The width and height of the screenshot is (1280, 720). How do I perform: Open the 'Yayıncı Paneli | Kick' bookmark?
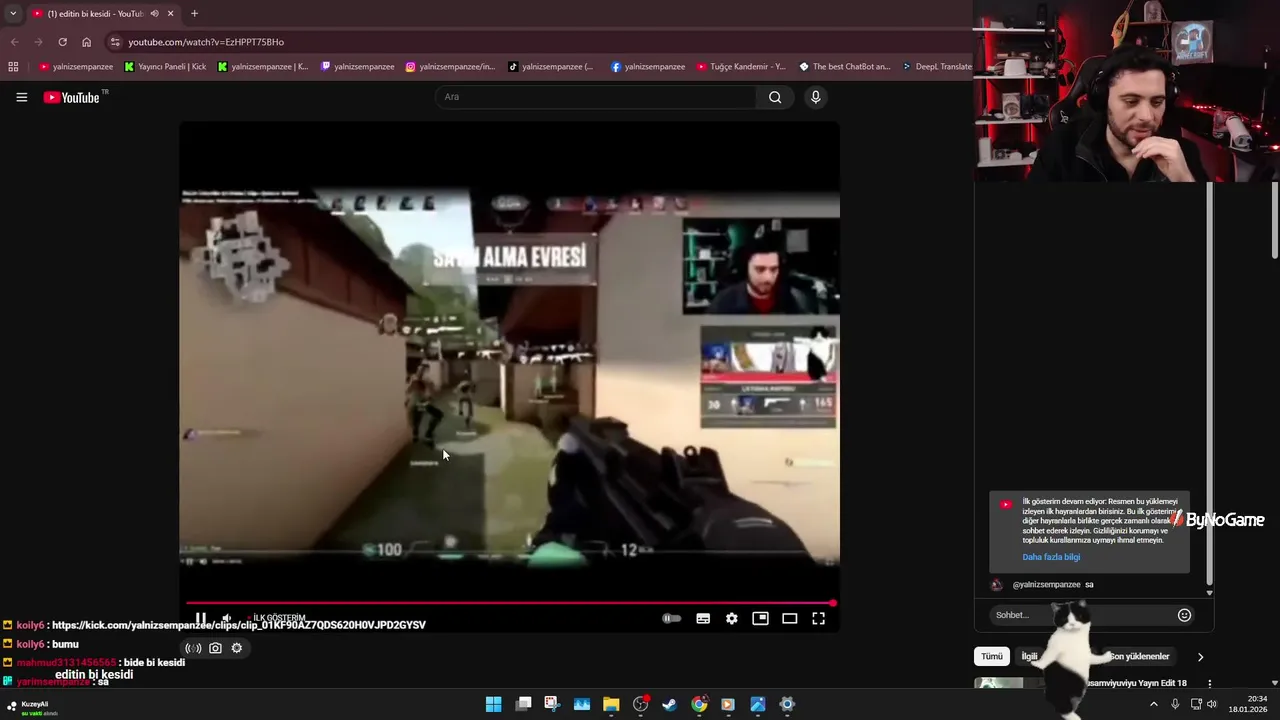click(165, 67)
